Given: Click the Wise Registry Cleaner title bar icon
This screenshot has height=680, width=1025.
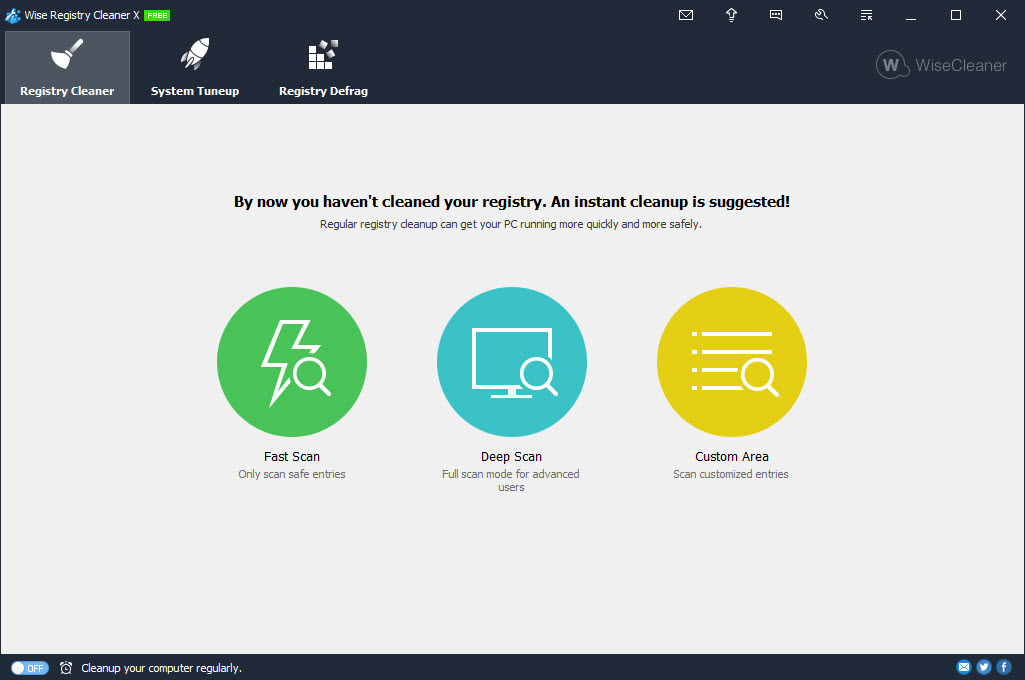Looking at the screenshot, I should pos(12,15).
